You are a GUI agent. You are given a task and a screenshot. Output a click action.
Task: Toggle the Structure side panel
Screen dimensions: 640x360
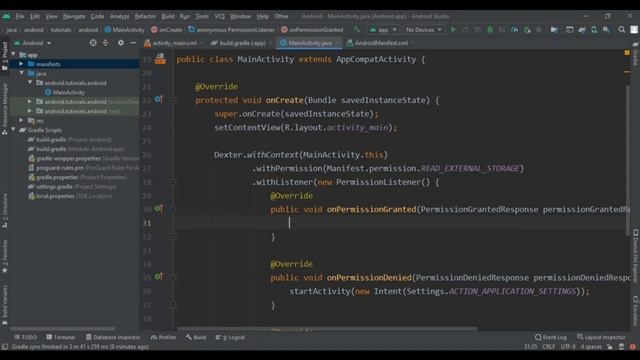5,210
